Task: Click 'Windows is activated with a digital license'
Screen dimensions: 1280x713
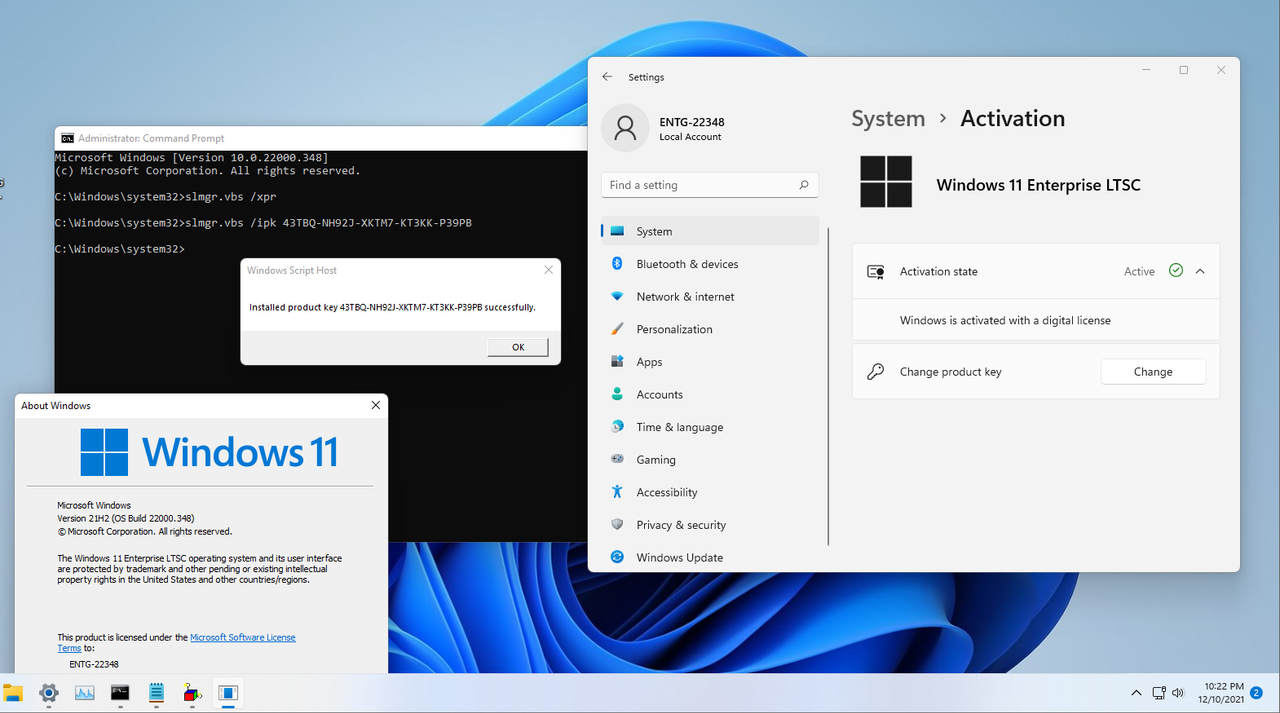Action: click(1005, 321)
